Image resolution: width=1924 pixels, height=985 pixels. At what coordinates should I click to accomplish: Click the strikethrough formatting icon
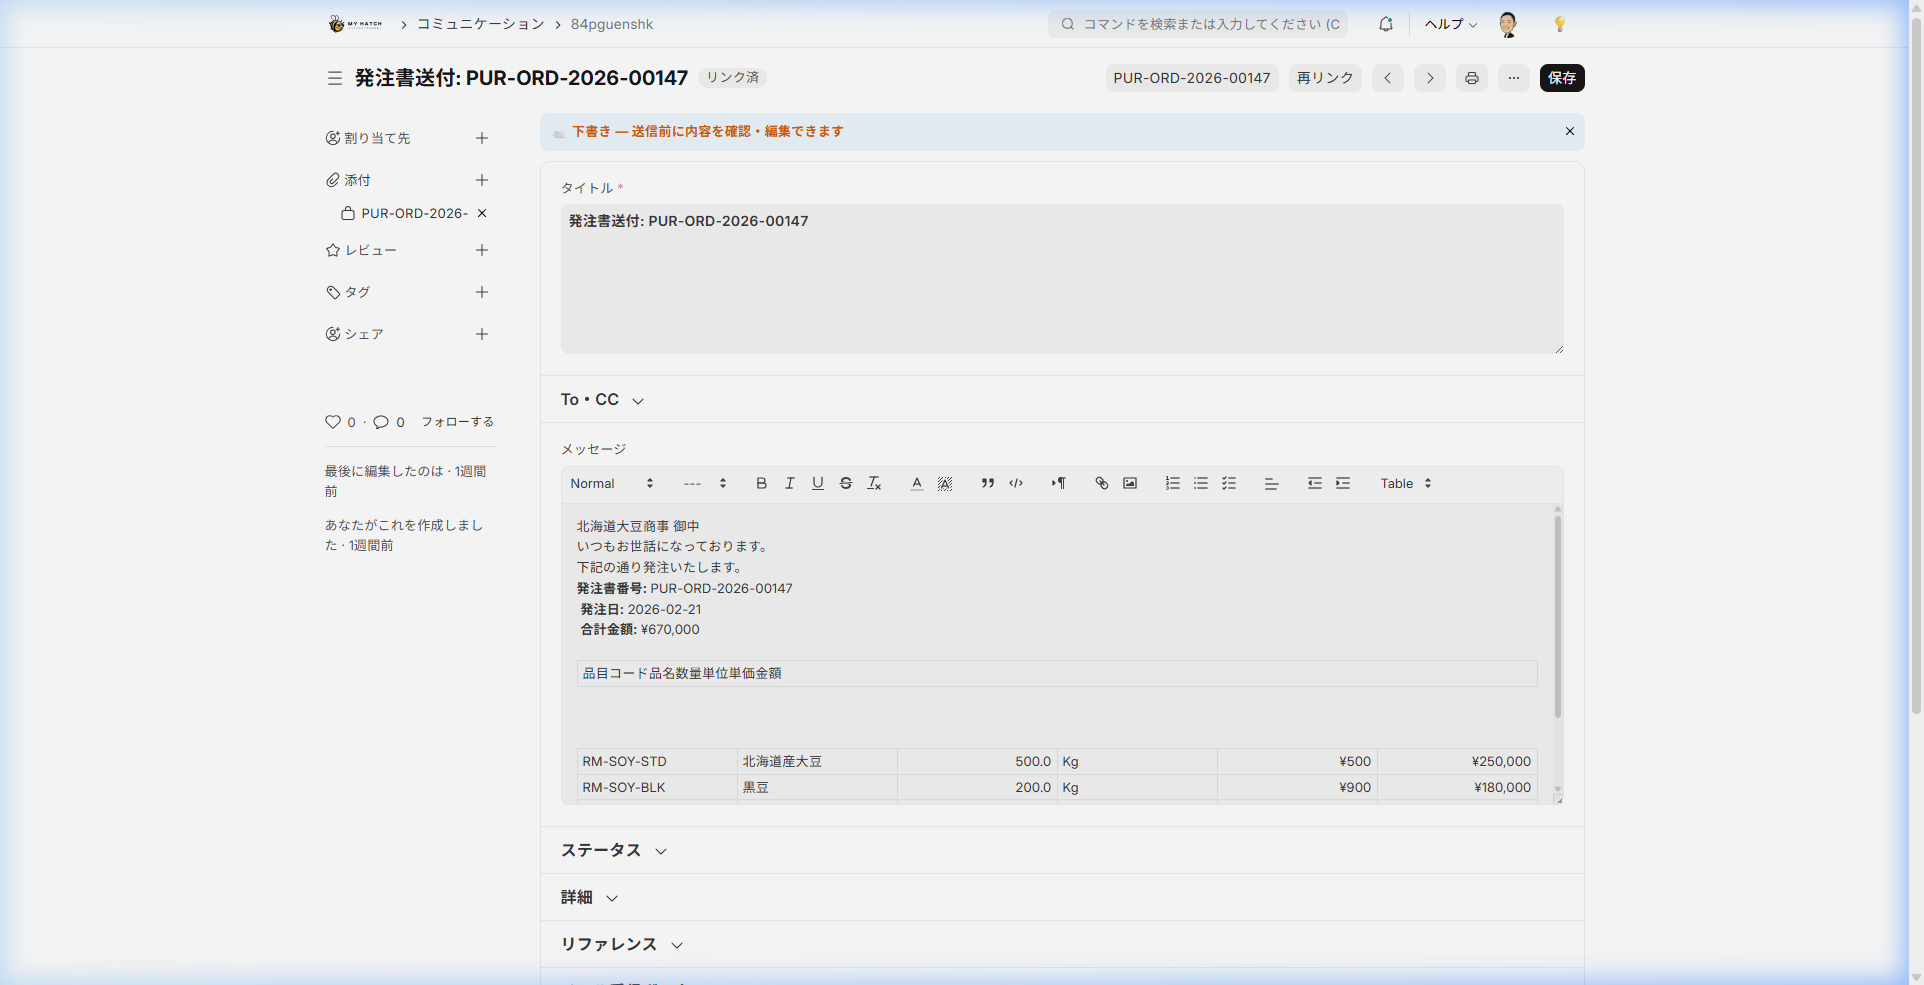point(846,483)
